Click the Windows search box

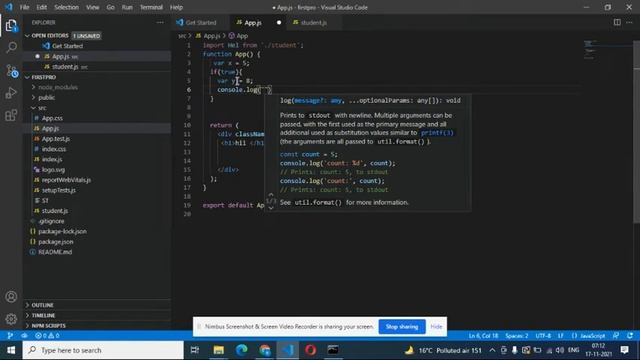[103, 350]
